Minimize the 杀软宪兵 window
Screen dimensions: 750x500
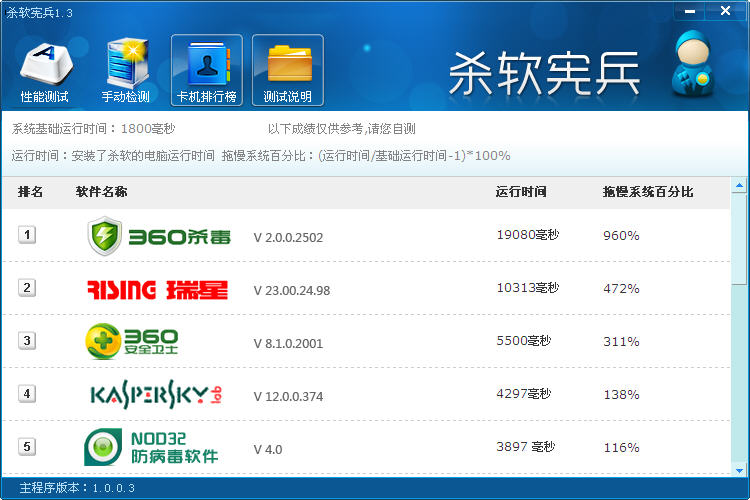pos(690,11)
